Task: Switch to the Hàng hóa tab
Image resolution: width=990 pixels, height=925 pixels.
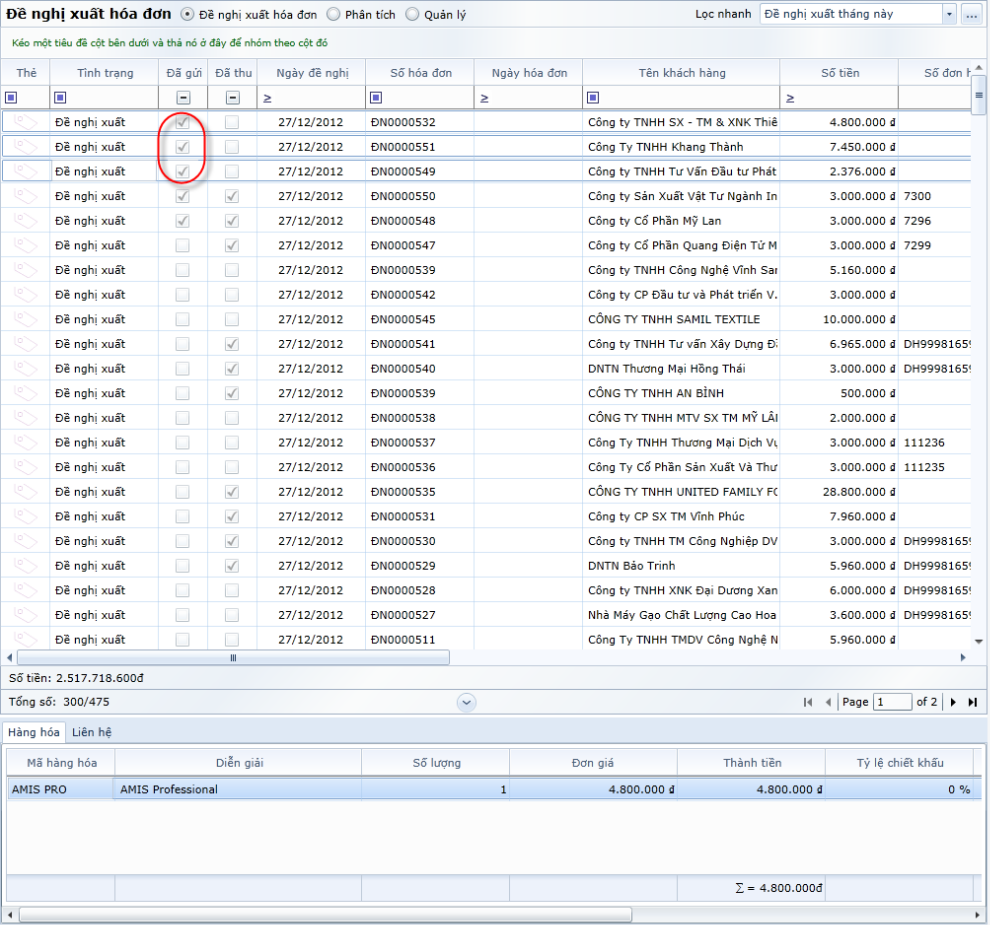Action: [x=35, y=732]
